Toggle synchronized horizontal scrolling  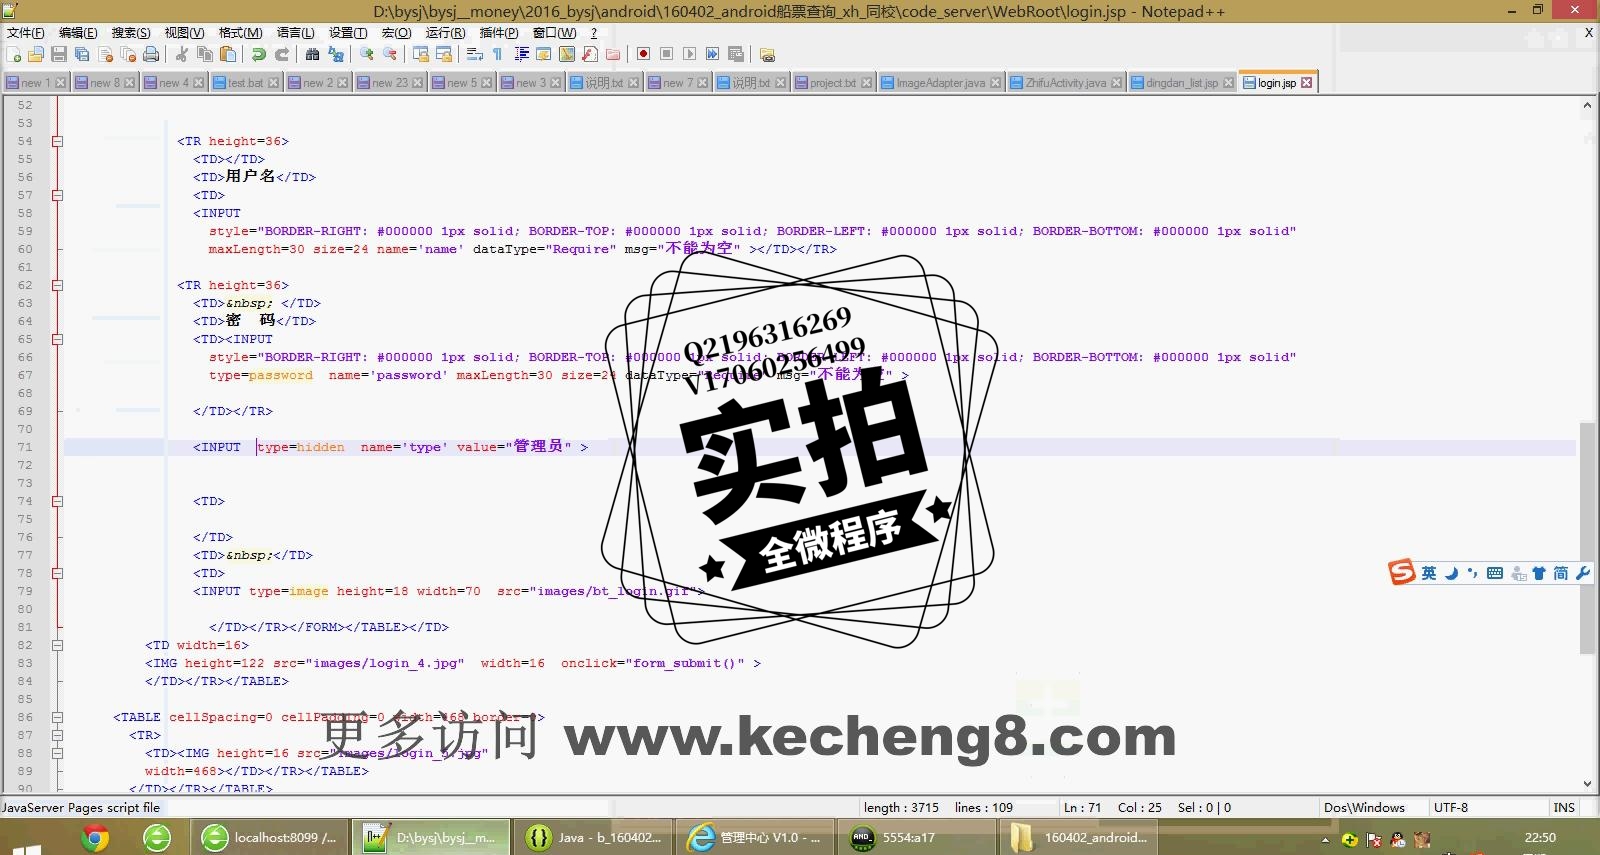444,54
